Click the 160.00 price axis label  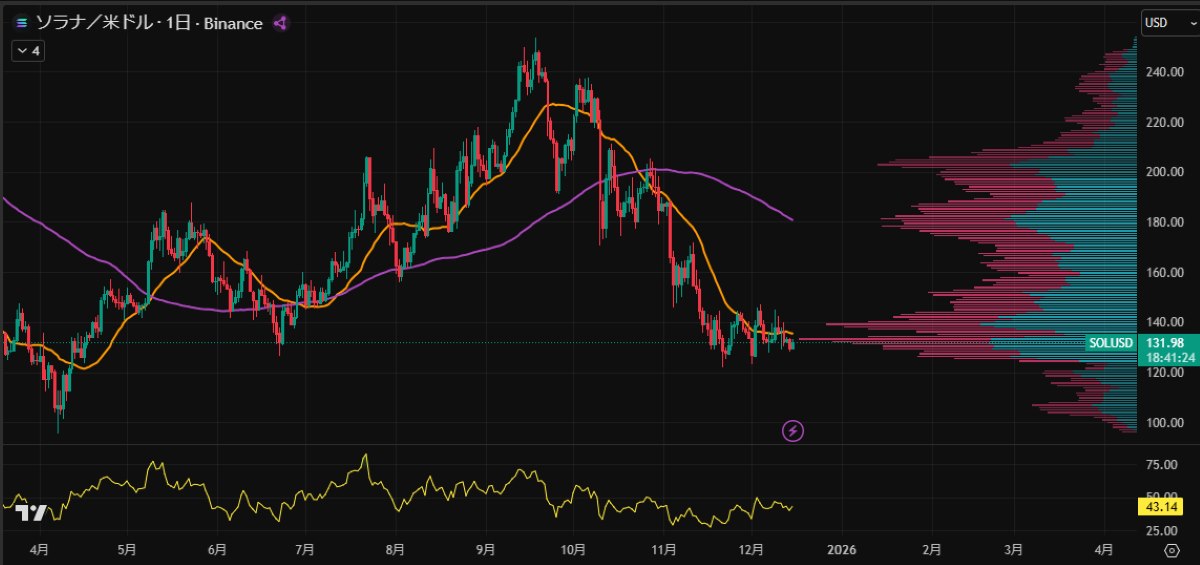(x=1166, y=272)
